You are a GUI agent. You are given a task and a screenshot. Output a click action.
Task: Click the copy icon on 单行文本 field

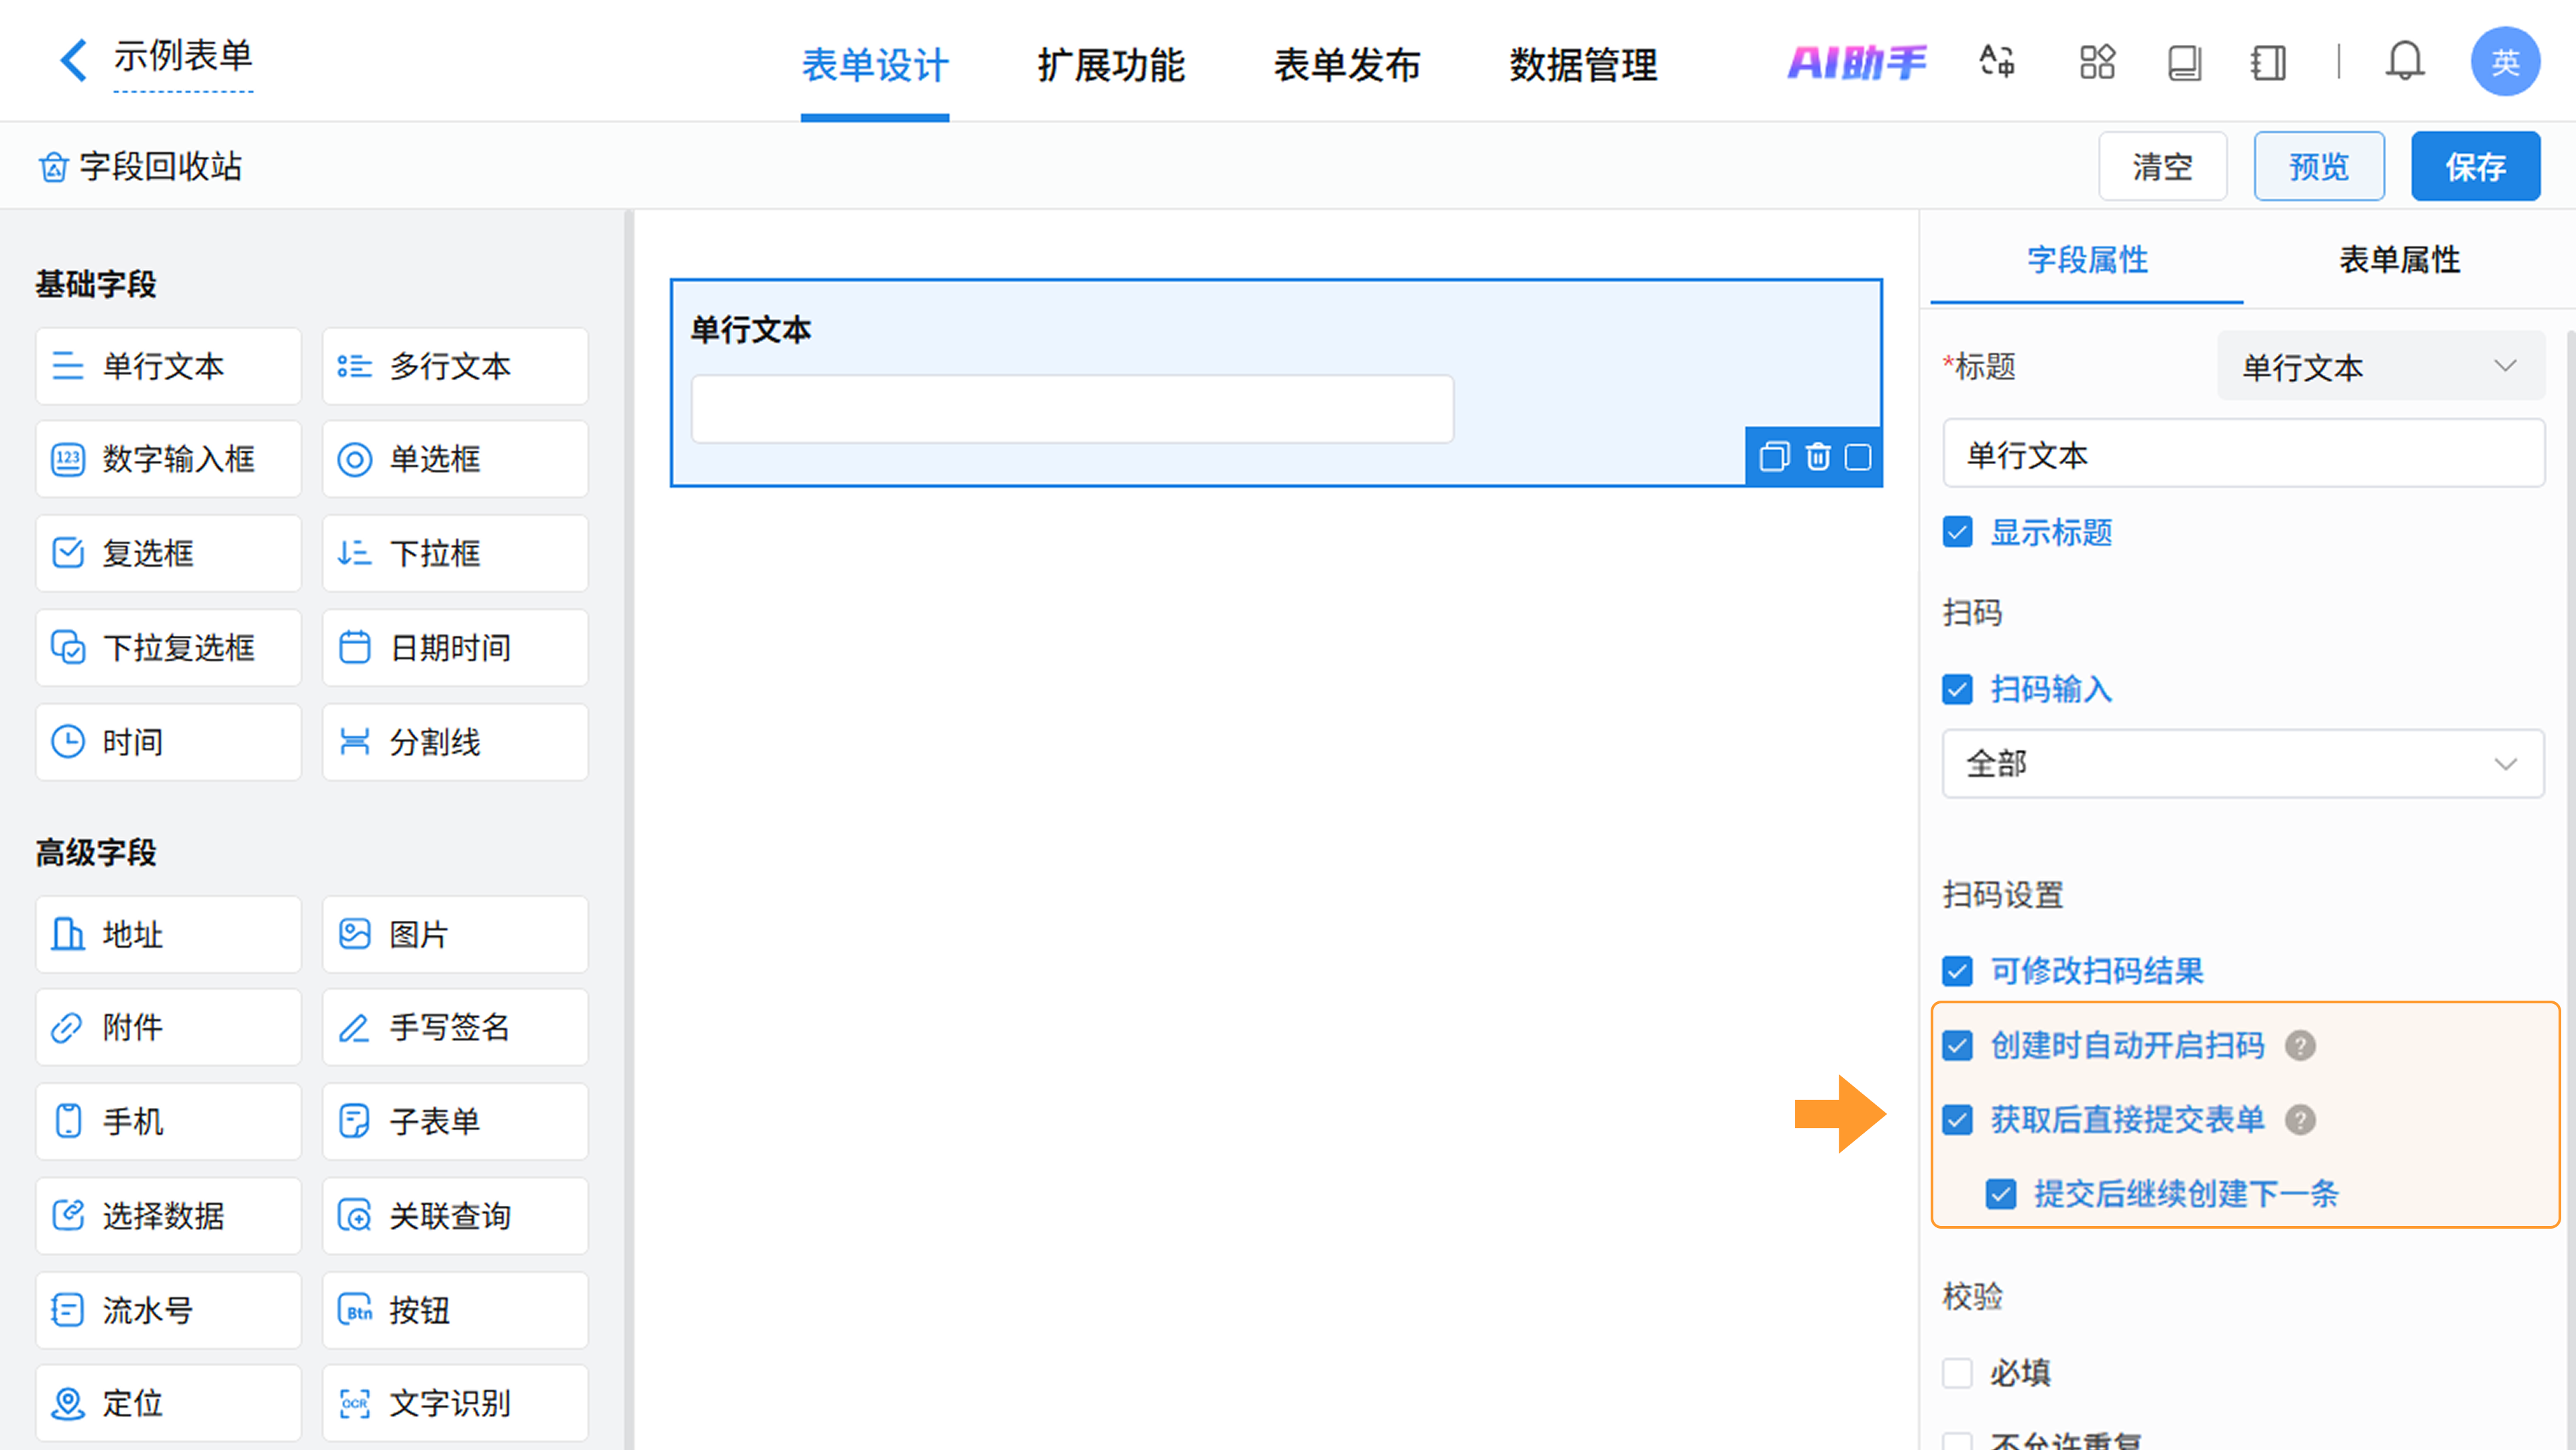pyautogui.click(x=1774, y=457)
